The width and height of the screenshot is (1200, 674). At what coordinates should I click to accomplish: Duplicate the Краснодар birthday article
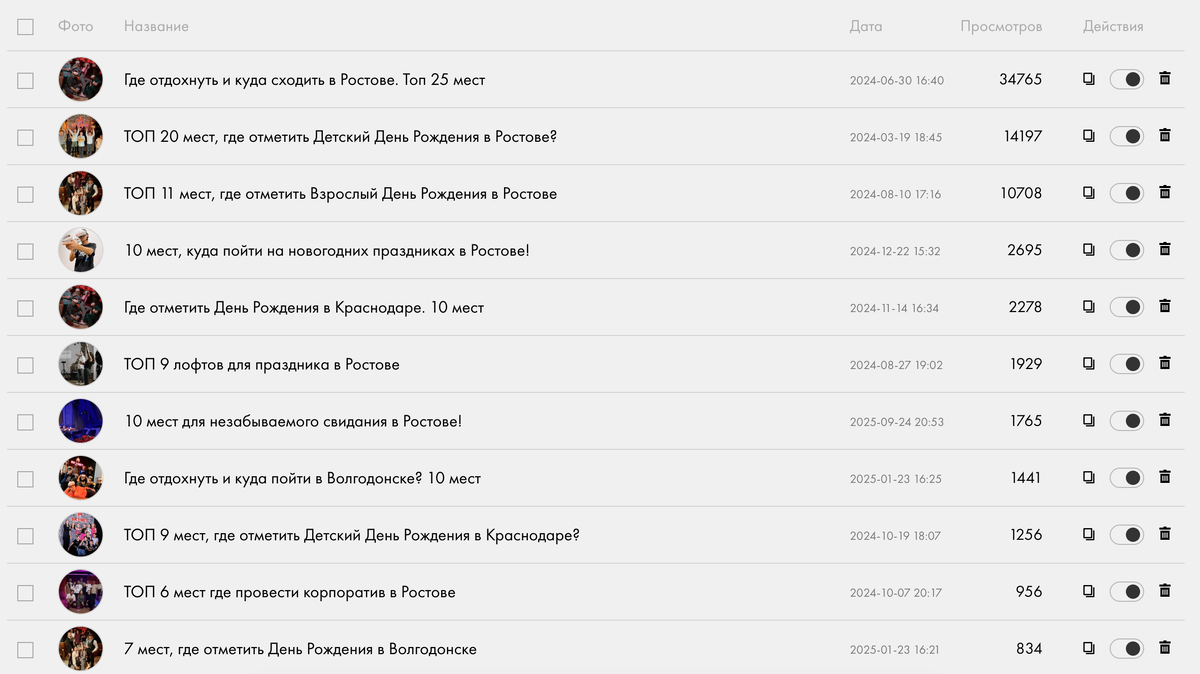[1089, 307]
